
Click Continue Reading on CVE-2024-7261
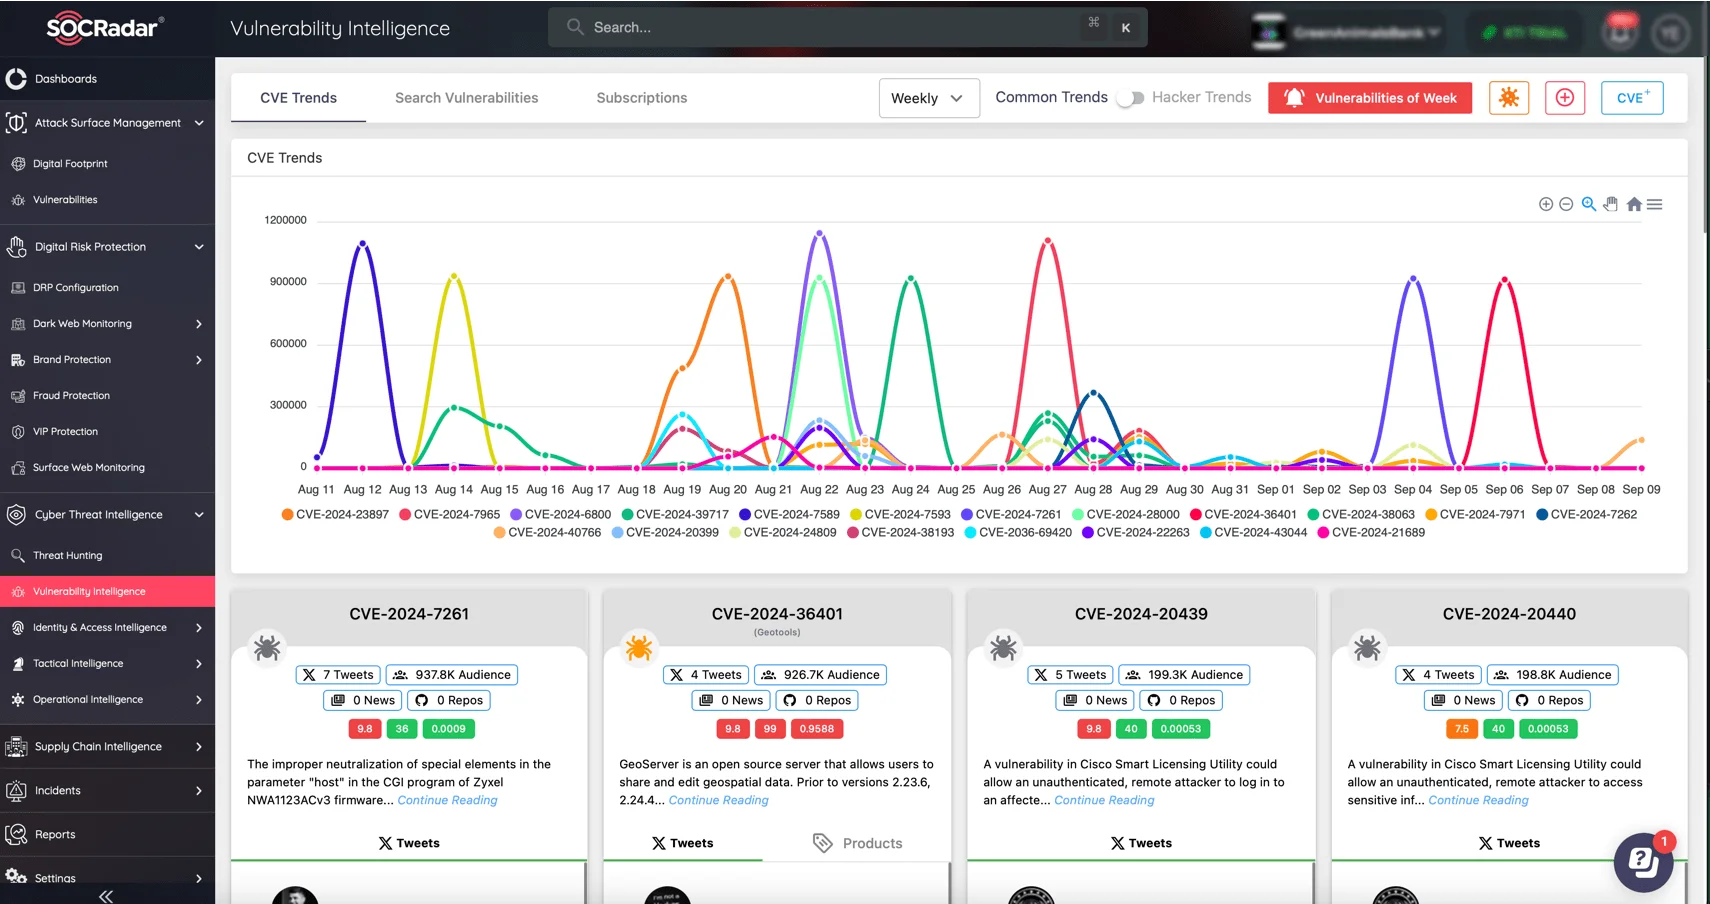pos(447,800)
